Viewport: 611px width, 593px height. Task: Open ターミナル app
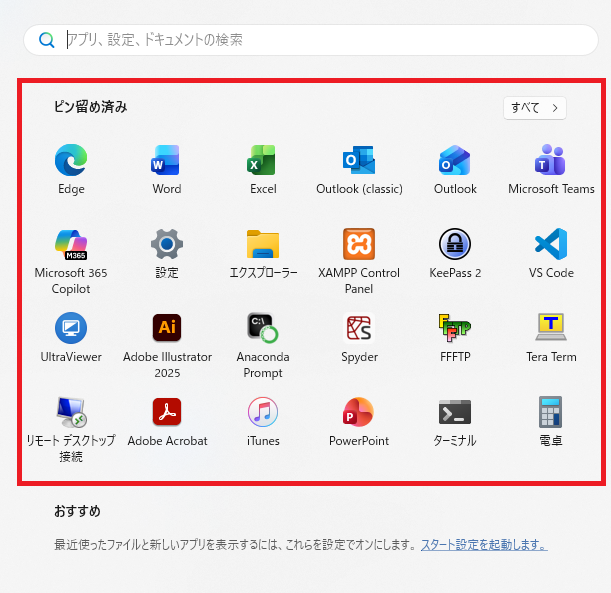tap(455, 412)
